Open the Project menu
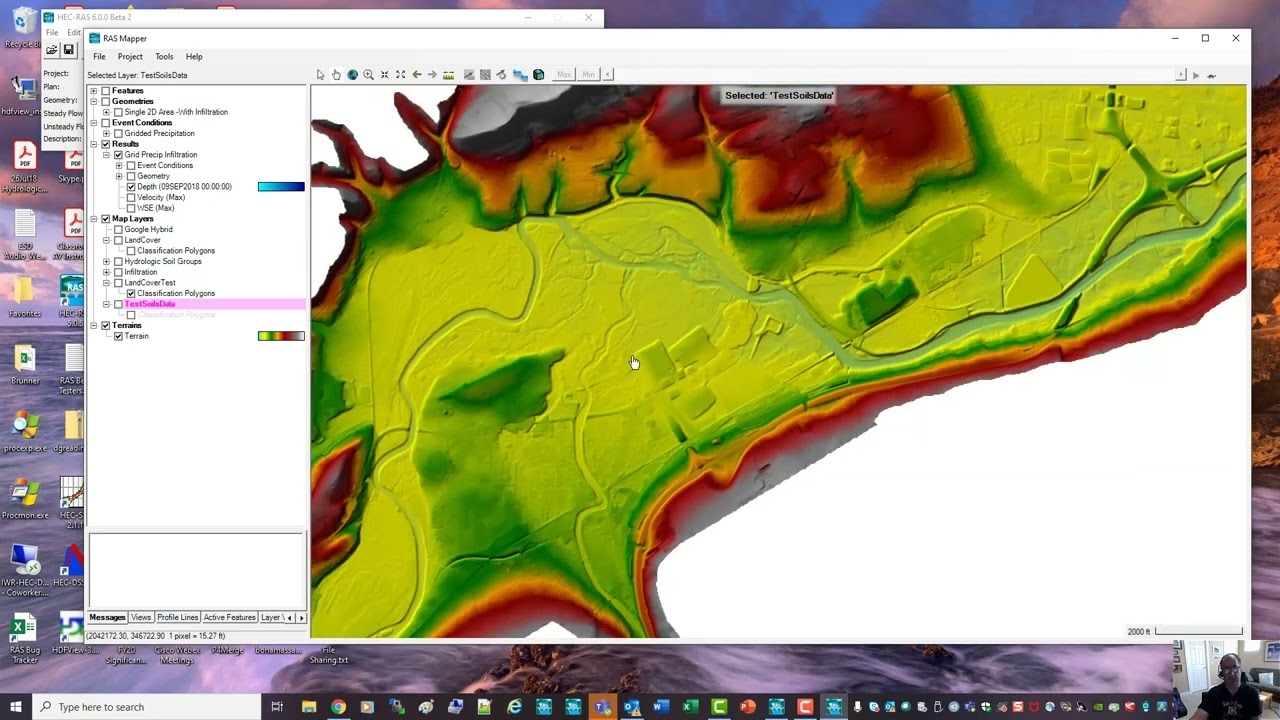 coord(130,57)
